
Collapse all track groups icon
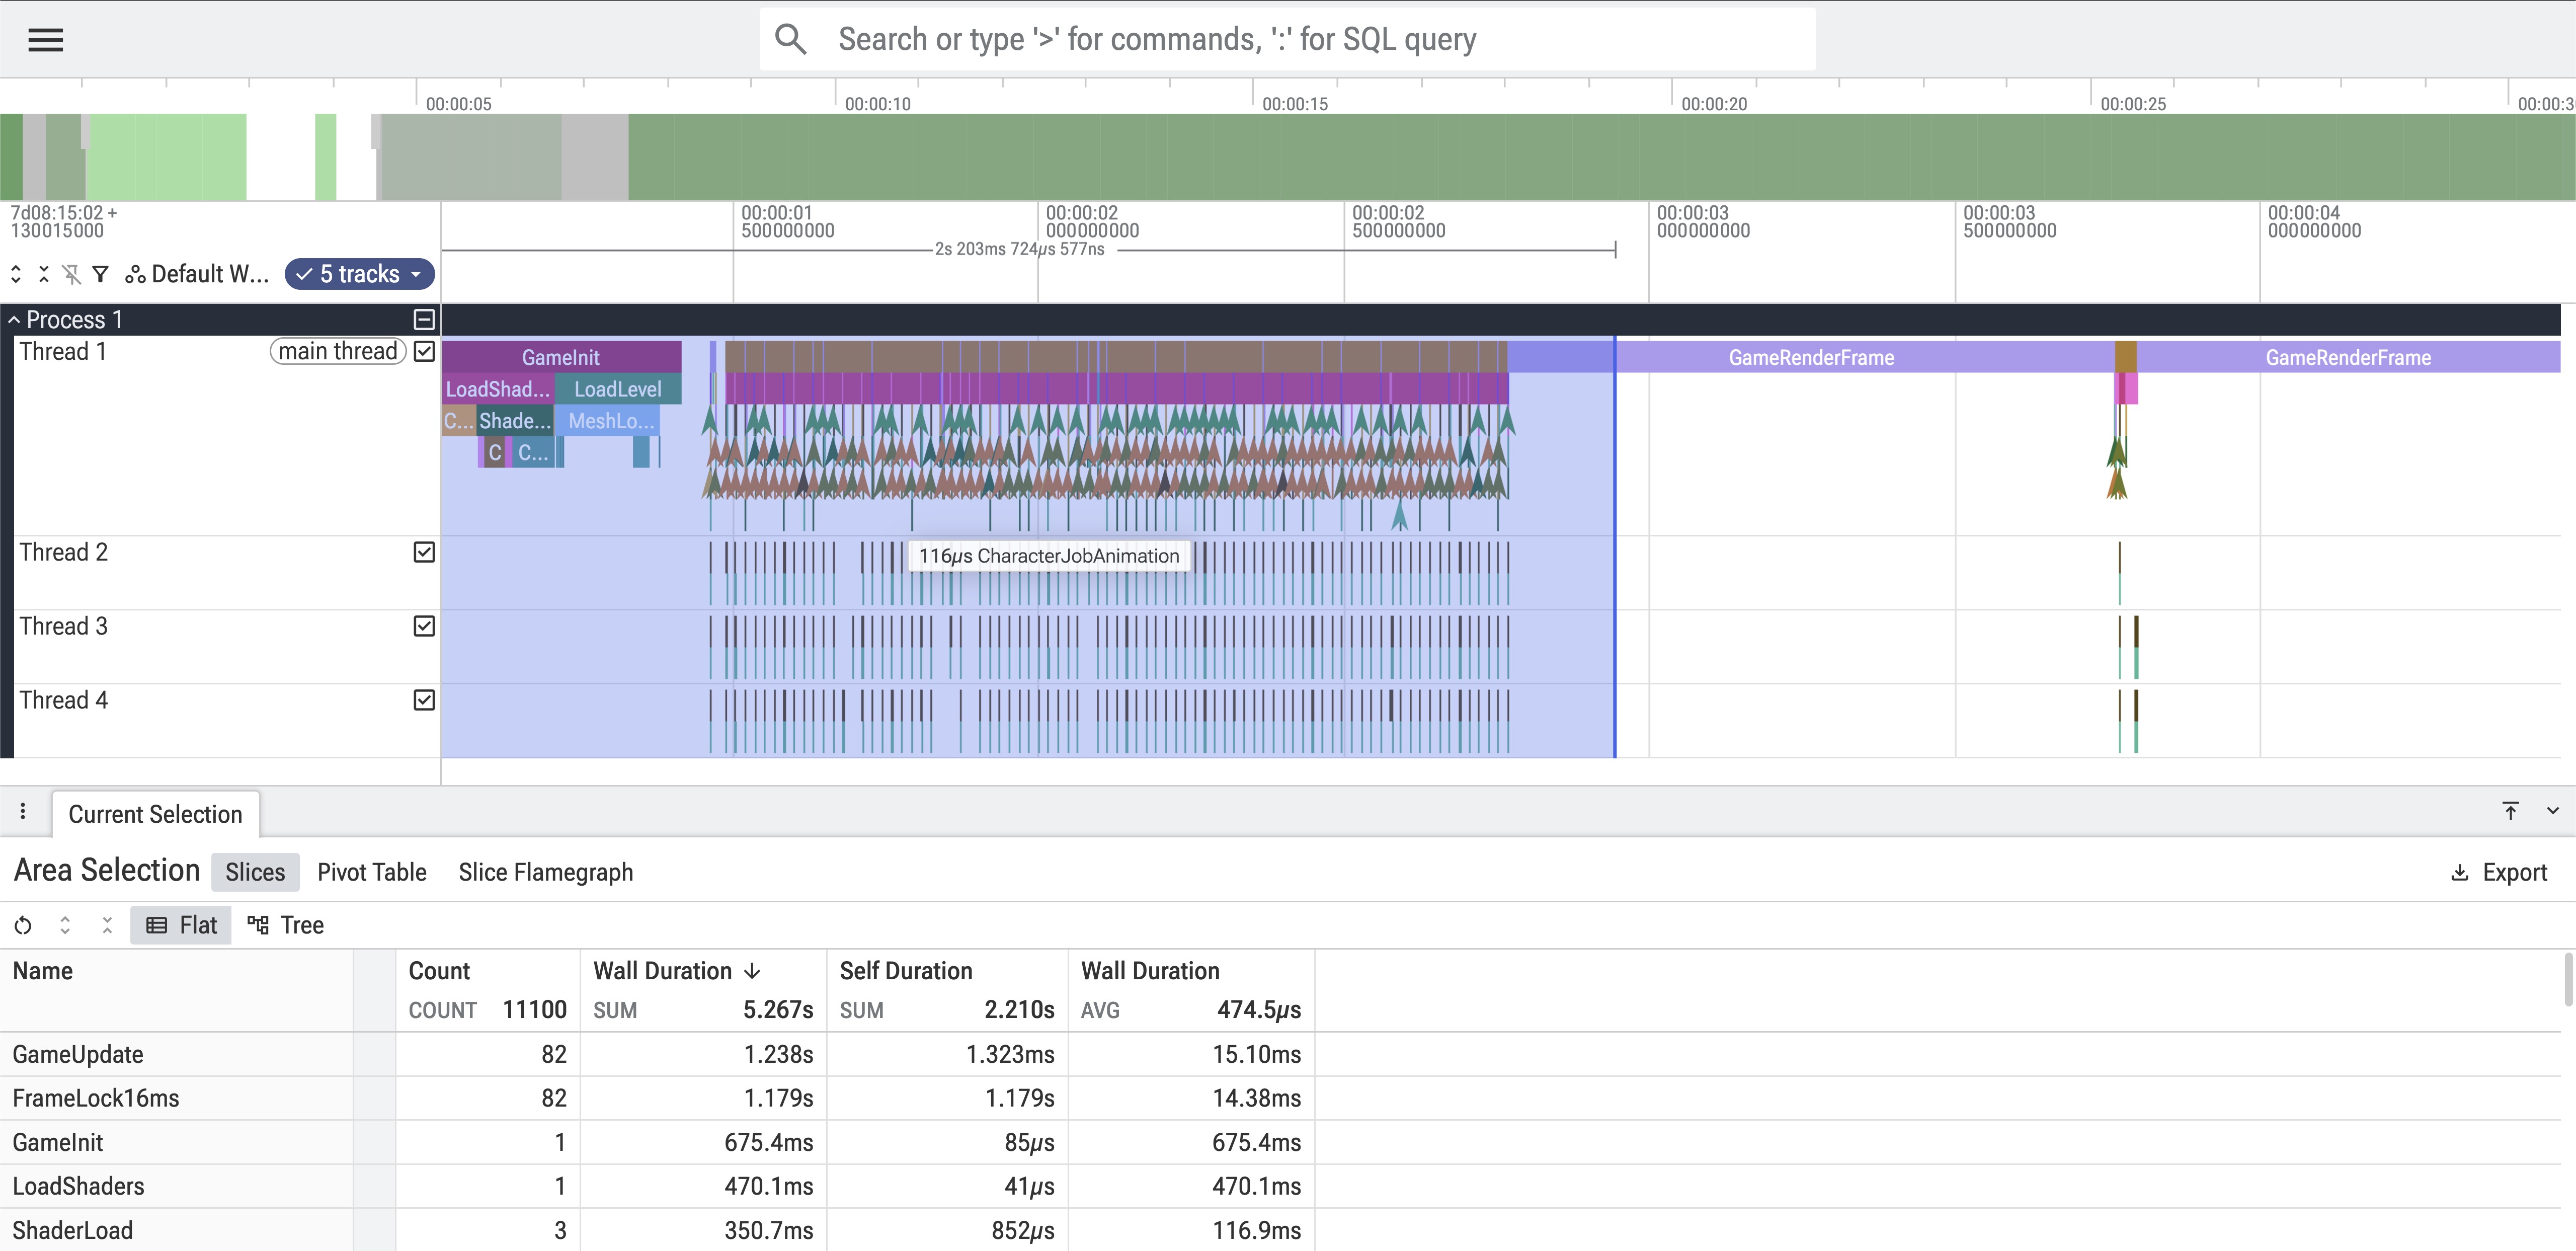44,274
